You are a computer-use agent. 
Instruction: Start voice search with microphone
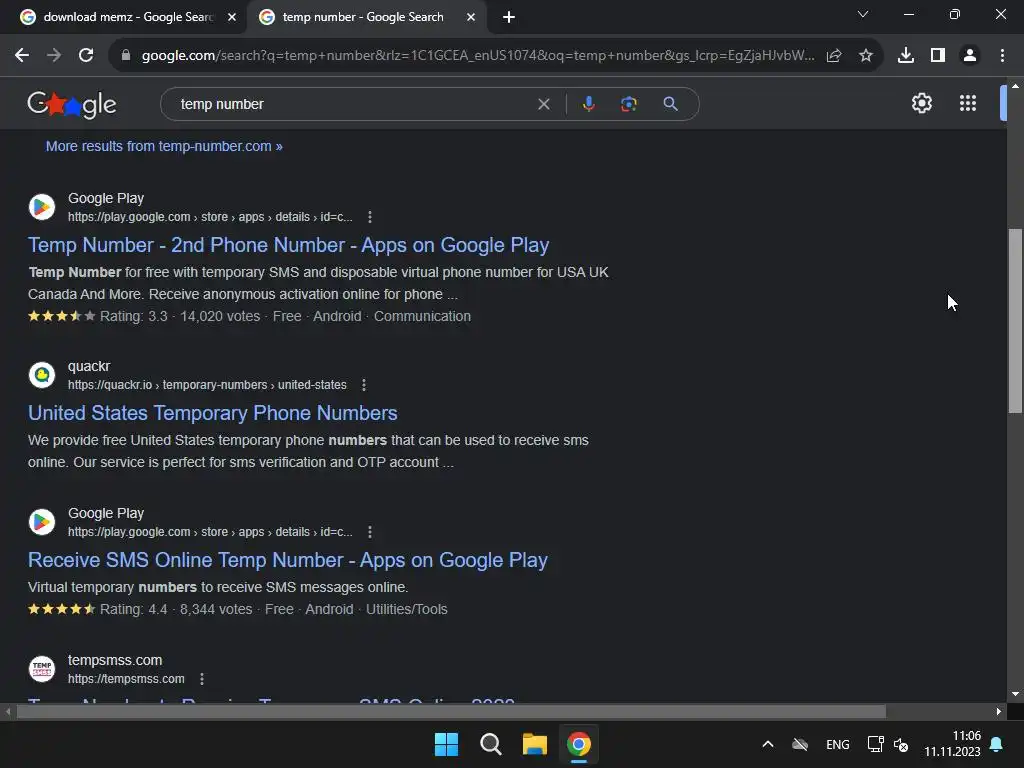click(588, 104)
